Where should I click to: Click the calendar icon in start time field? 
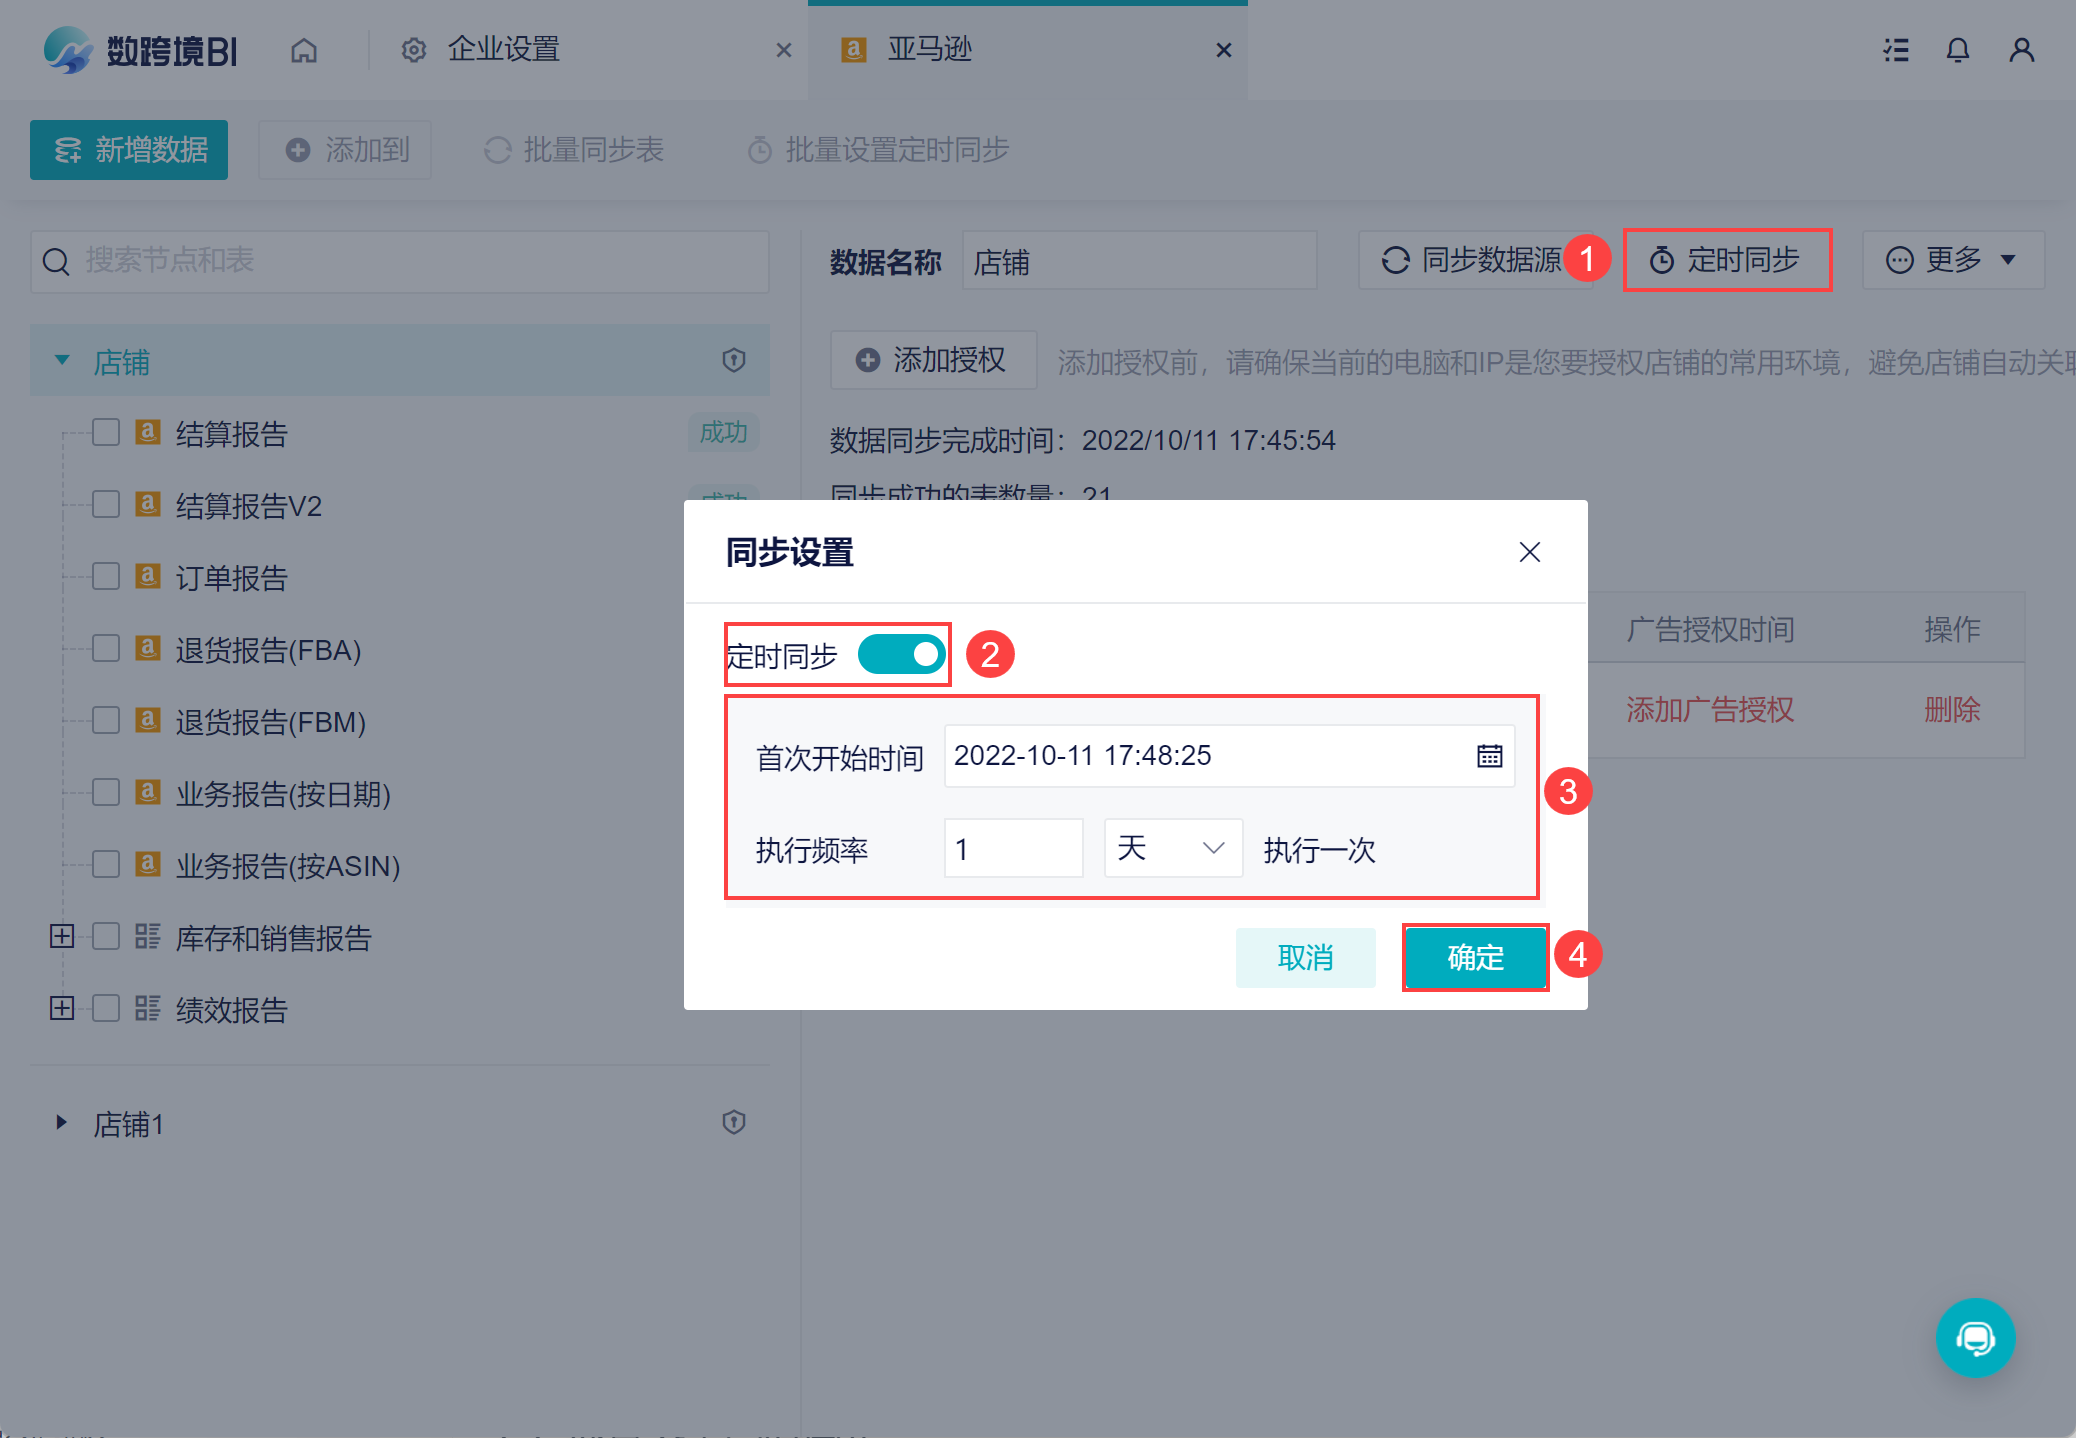(x=1489, y=756)
